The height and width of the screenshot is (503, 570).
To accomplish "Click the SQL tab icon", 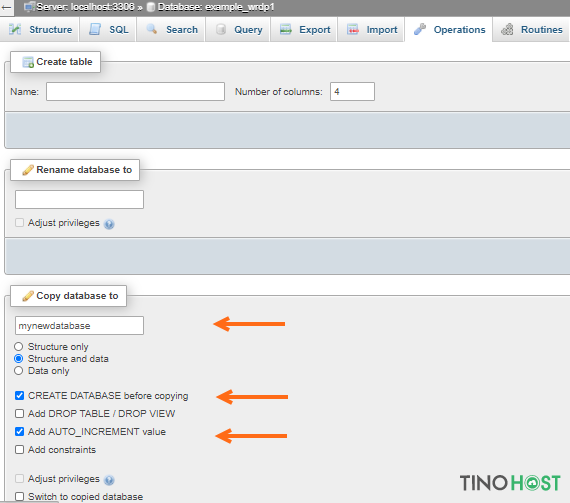I will pyautogui.click(x=95, y=29).
